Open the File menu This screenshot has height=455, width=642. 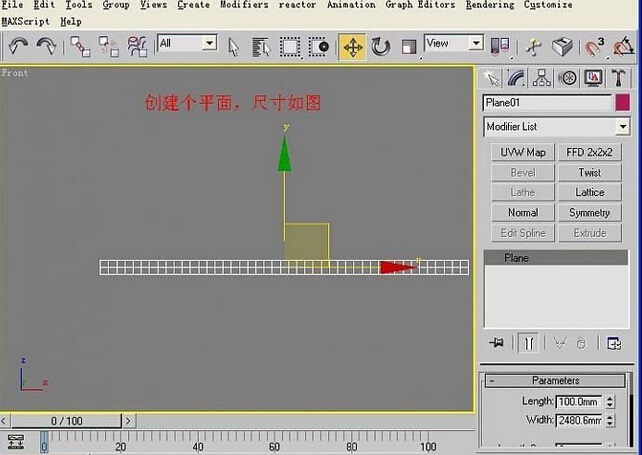(12, 5)
